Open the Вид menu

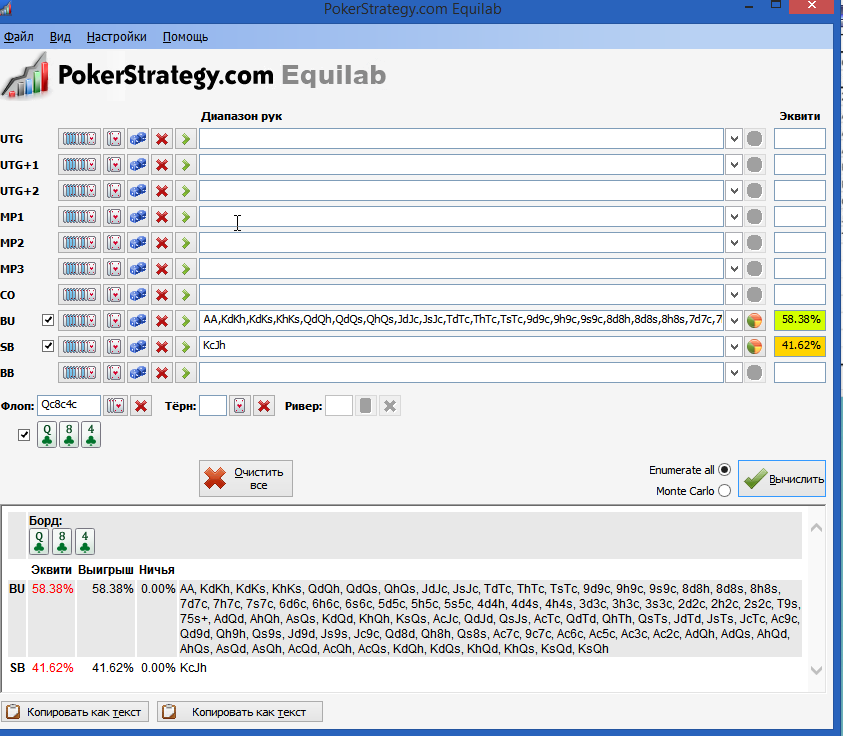coord(60,37)
